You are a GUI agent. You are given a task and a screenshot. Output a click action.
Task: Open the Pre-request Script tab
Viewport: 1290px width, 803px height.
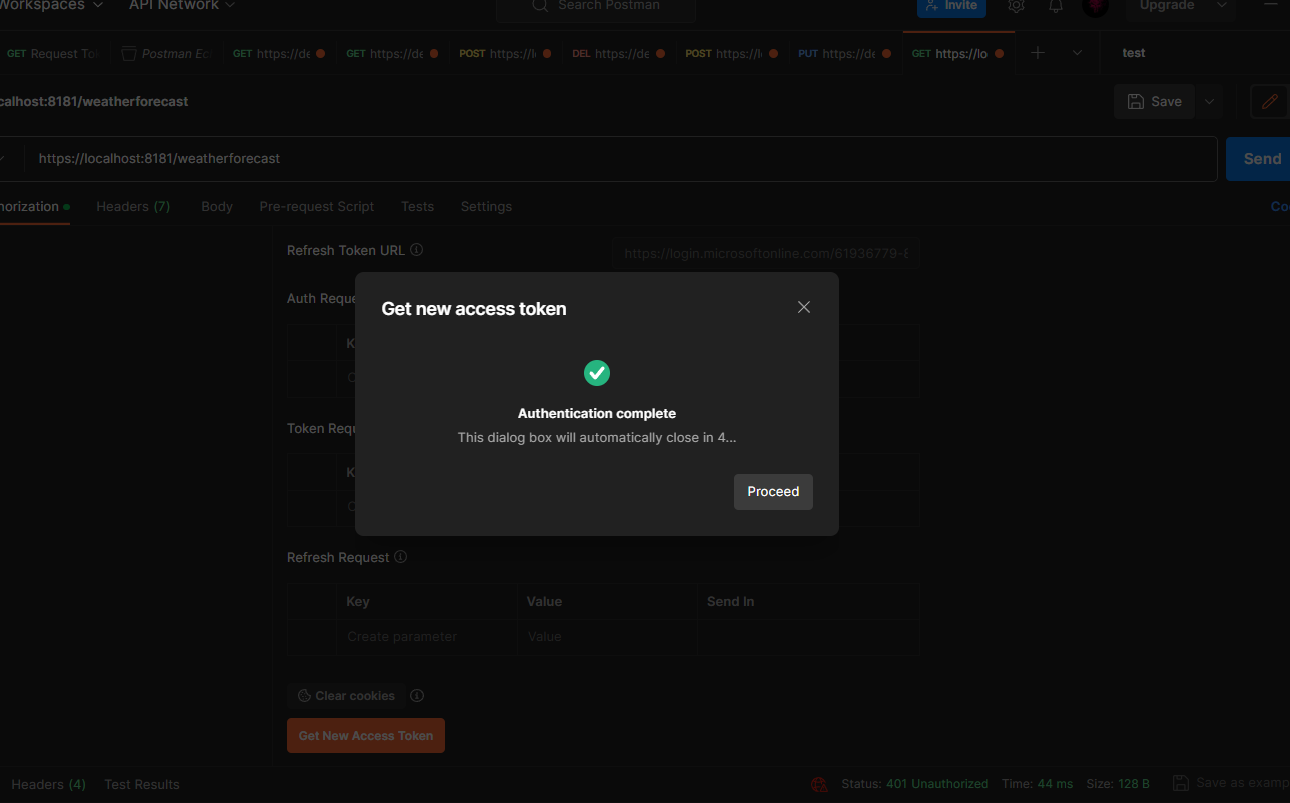(x=316, y=206)
